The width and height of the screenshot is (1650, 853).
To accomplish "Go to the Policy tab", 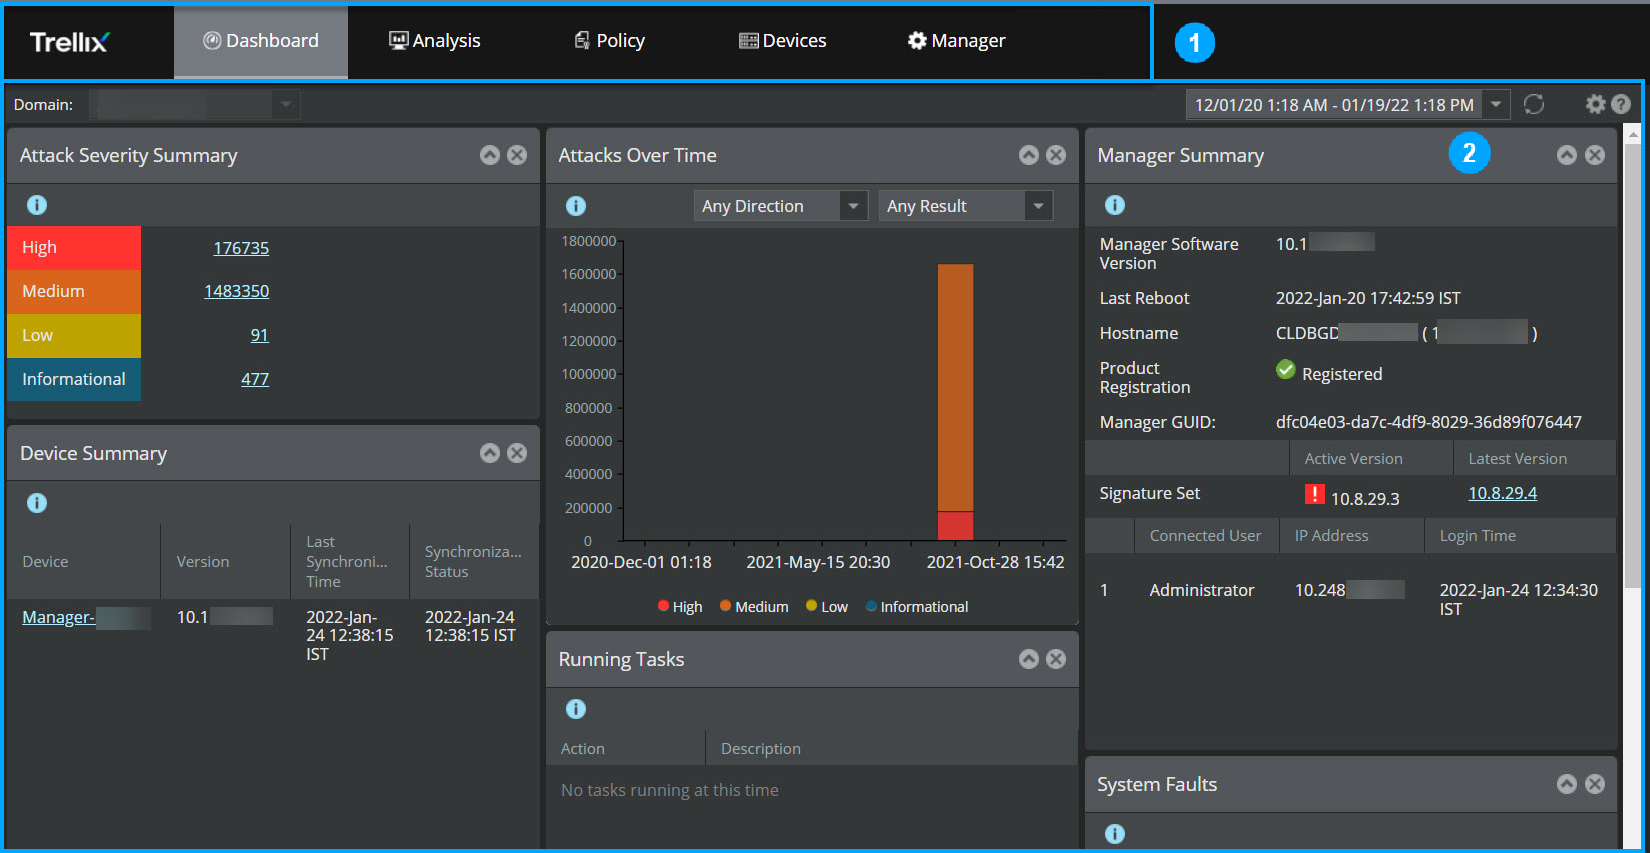I will [609, 41].
